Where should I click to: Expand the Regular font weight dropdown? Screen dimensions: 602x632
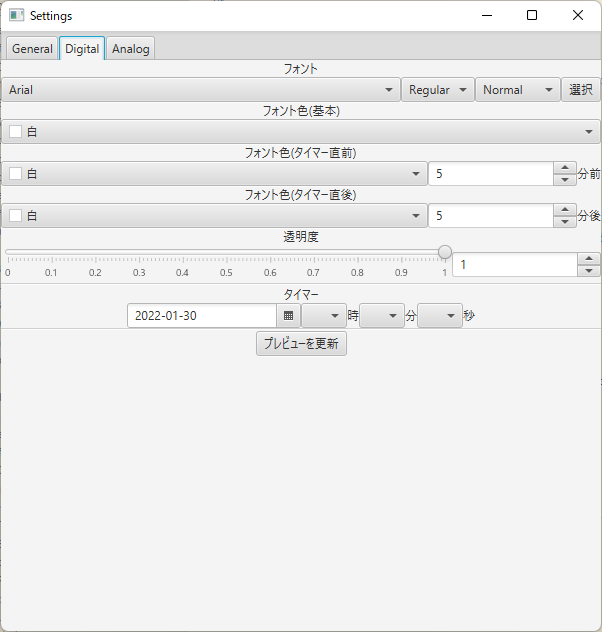pyautogui.click(x=438, y=90)
